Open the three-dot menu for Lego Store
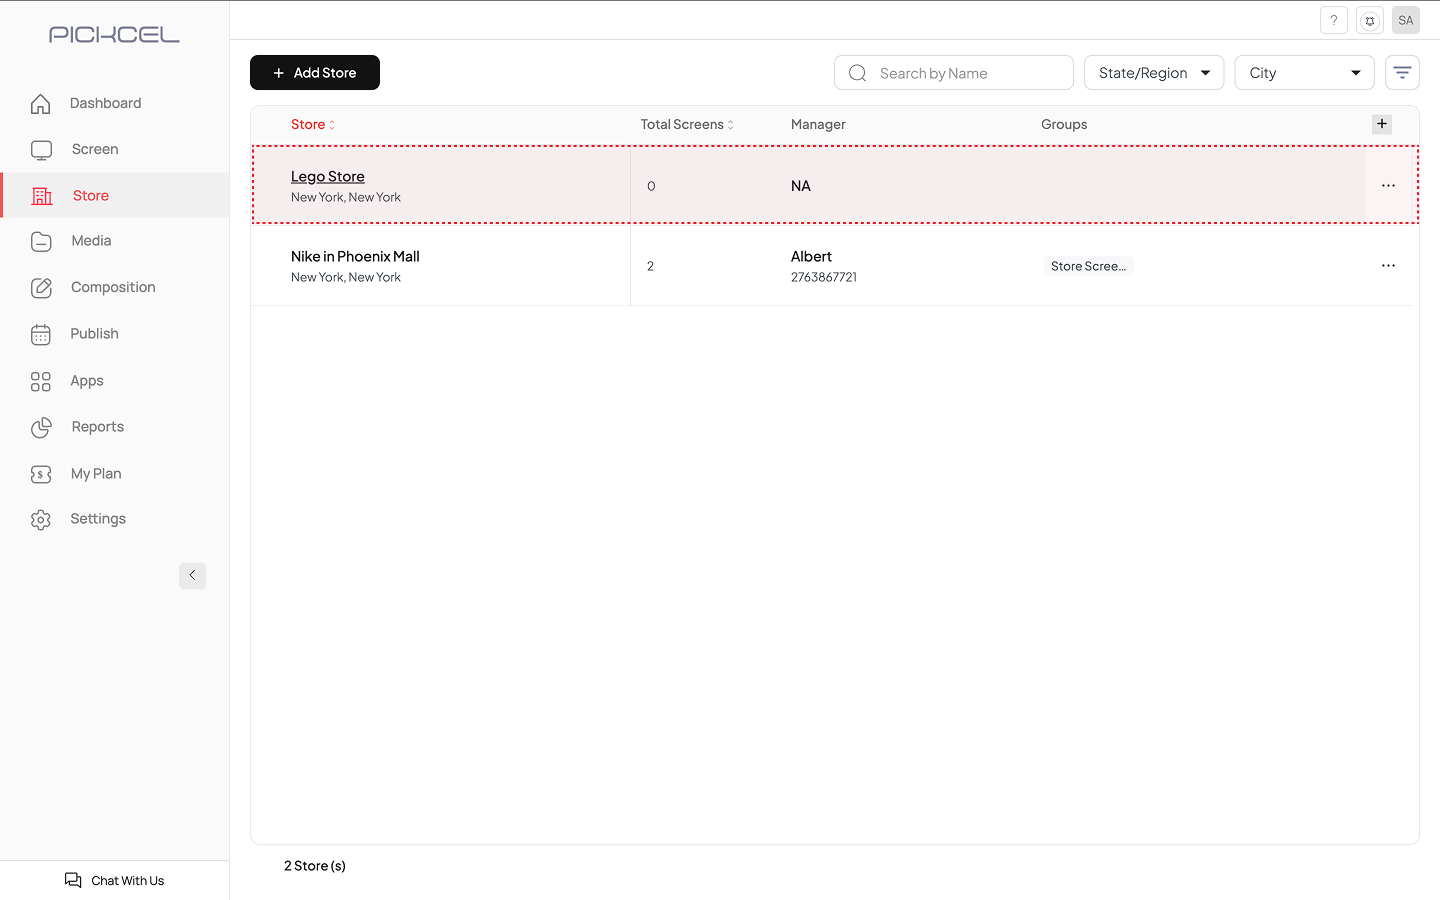The height and width of the screenshot is (900, 1440). click(x=1388, y=186)
